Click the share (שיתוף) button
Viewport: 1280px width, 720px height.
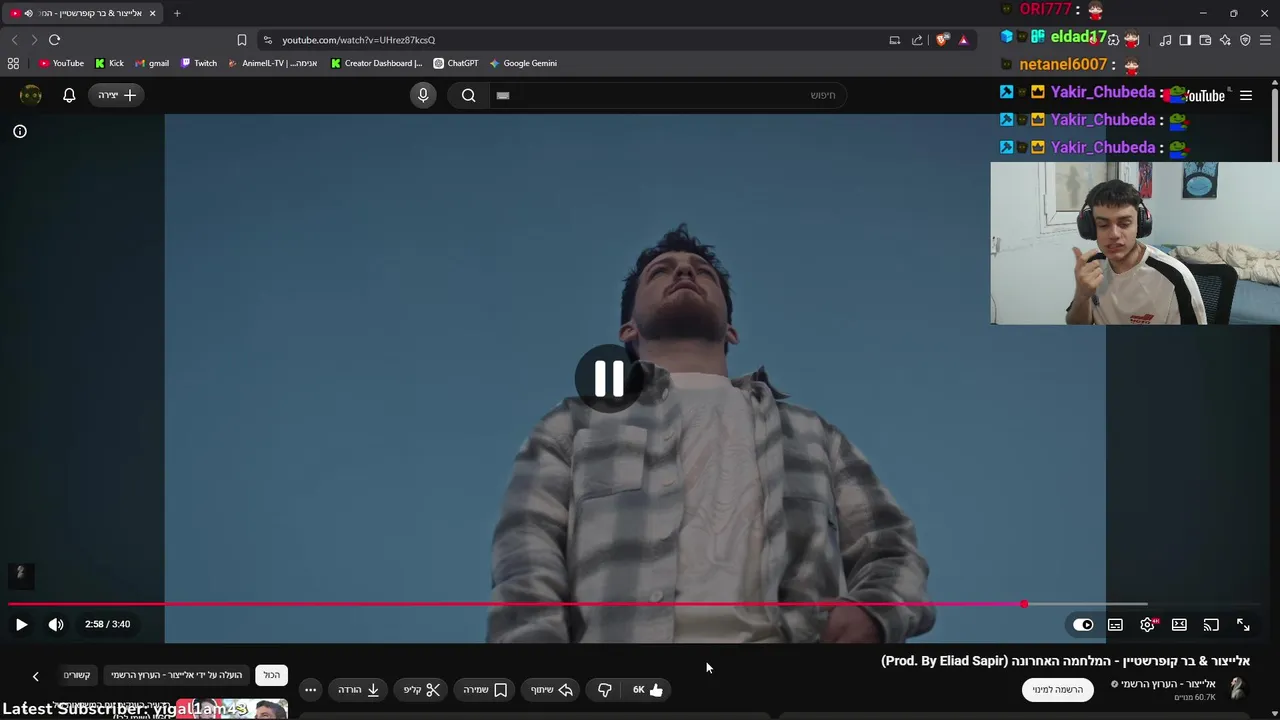[552, 690]
